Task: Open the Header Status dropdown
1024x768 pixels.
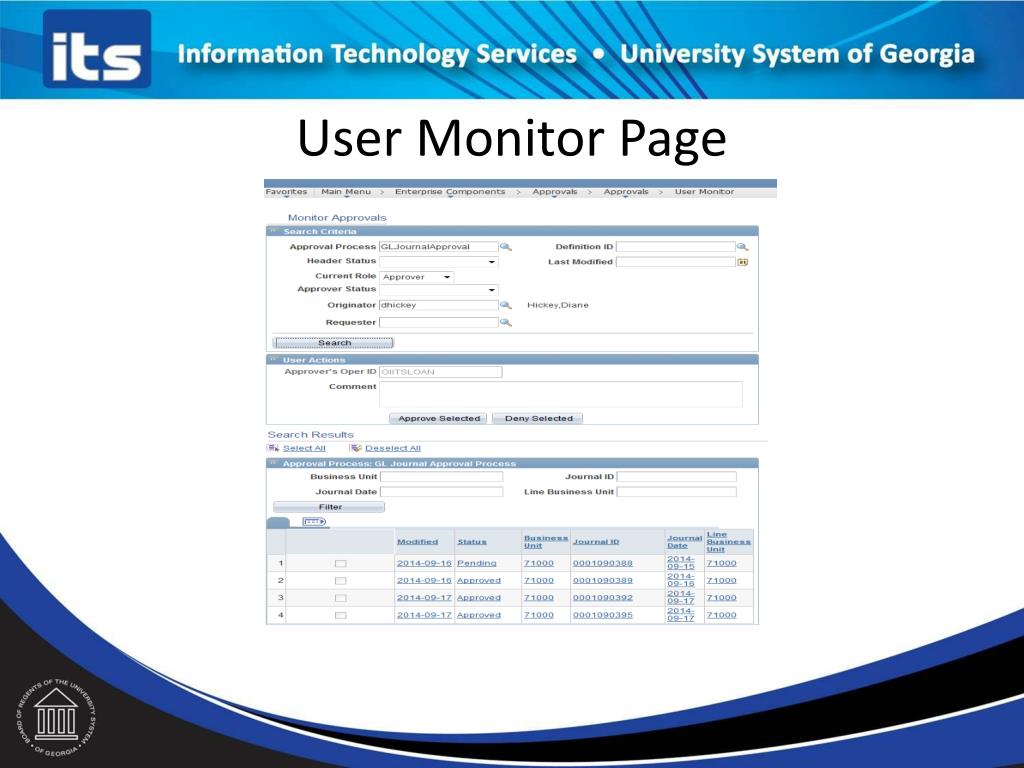Action: pos(439,262)
